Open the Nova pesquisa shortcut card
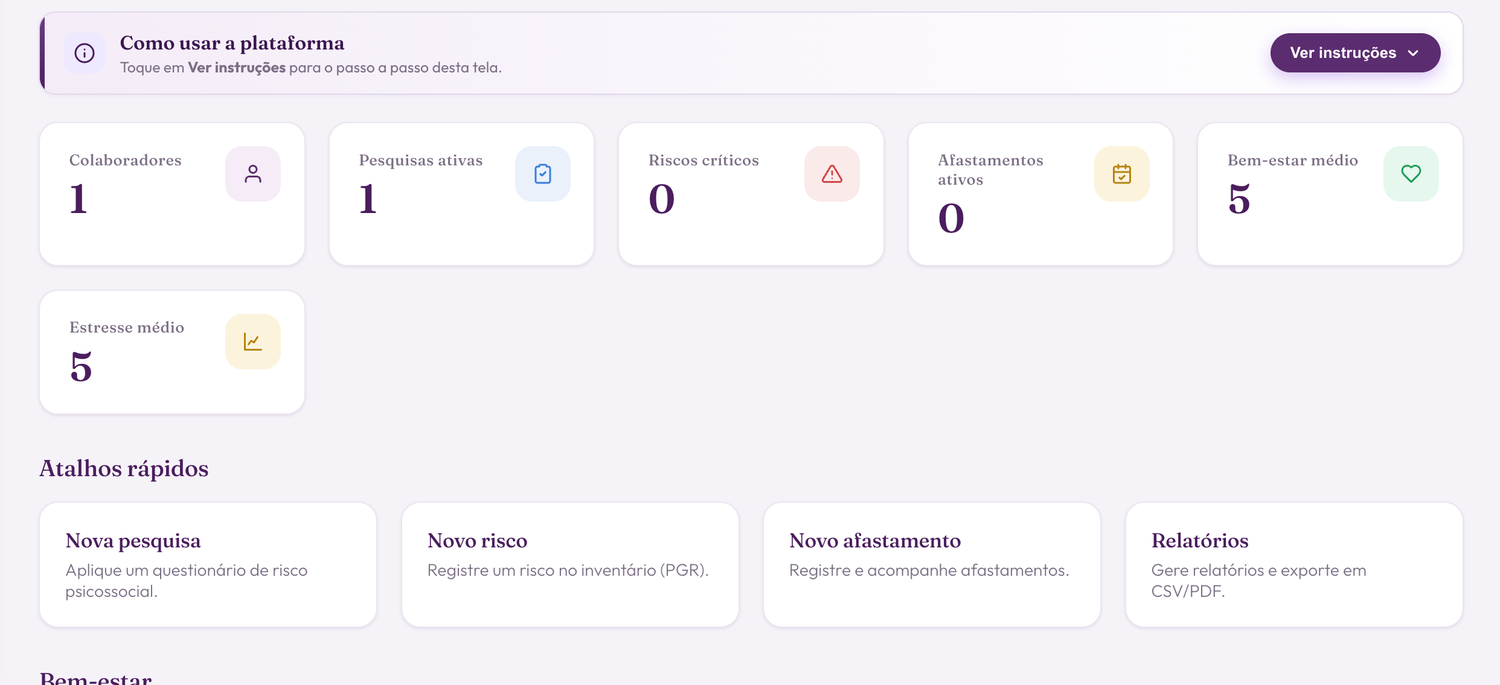Viewport: 1500px width, 685px height. [208, 565]
